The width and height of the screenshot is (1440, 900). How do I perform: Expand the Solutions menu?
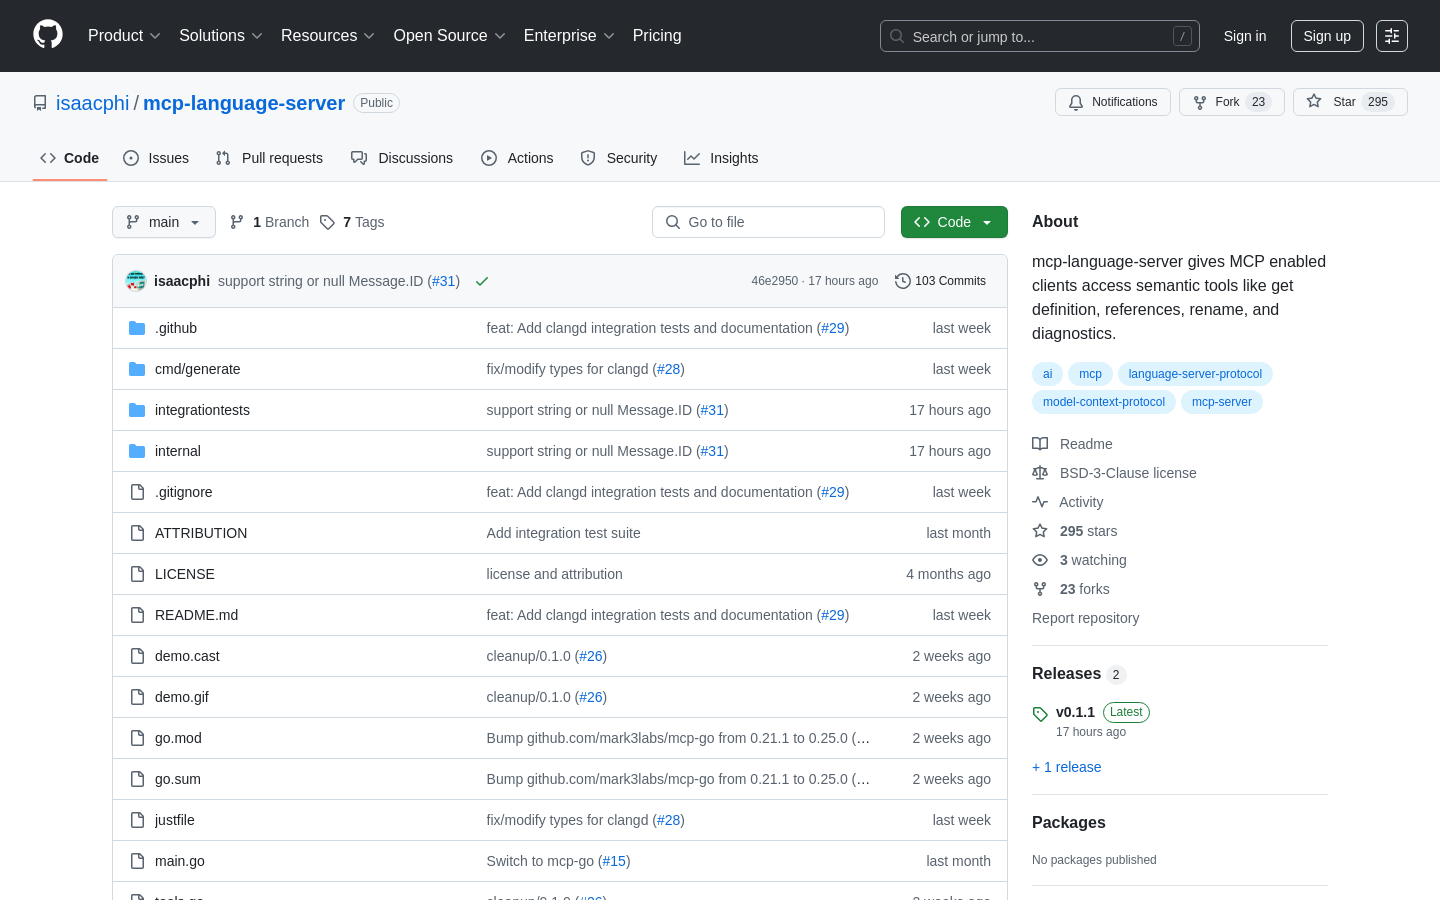[x=221, y=35]
